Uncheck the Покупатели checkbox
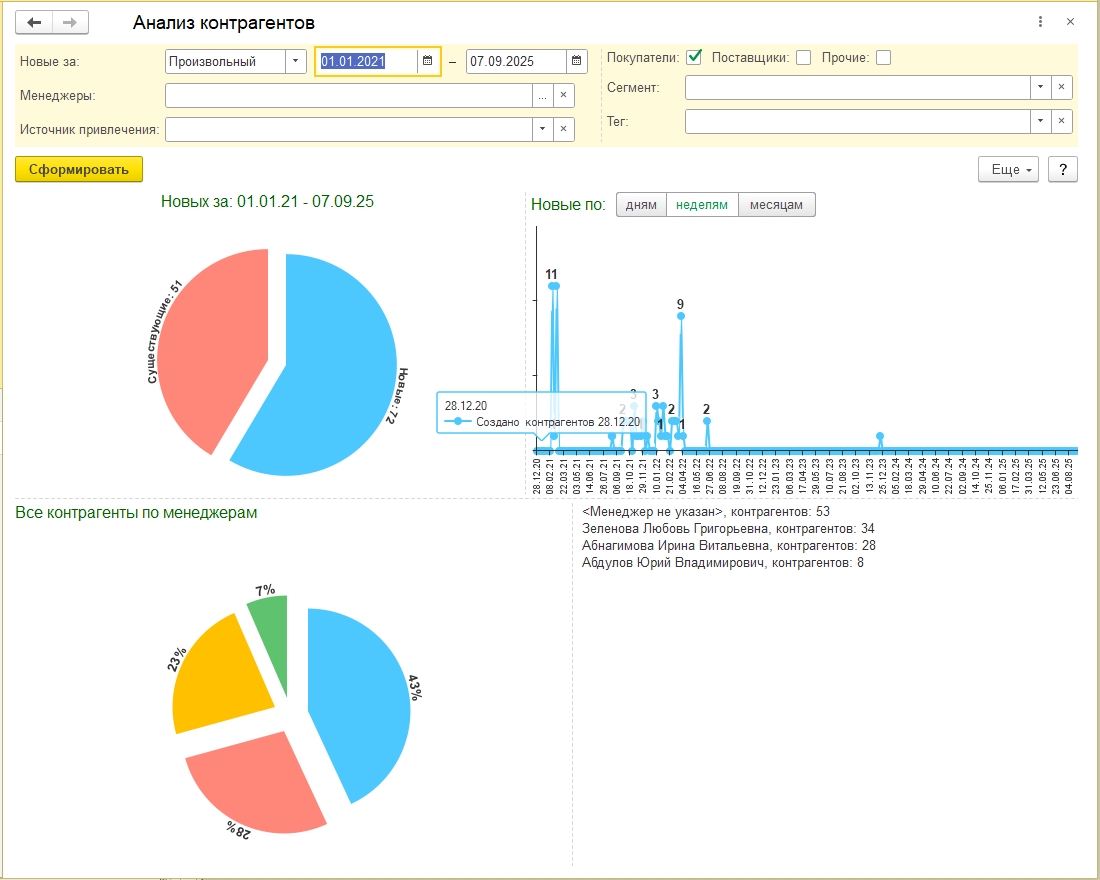 [694, 58]
